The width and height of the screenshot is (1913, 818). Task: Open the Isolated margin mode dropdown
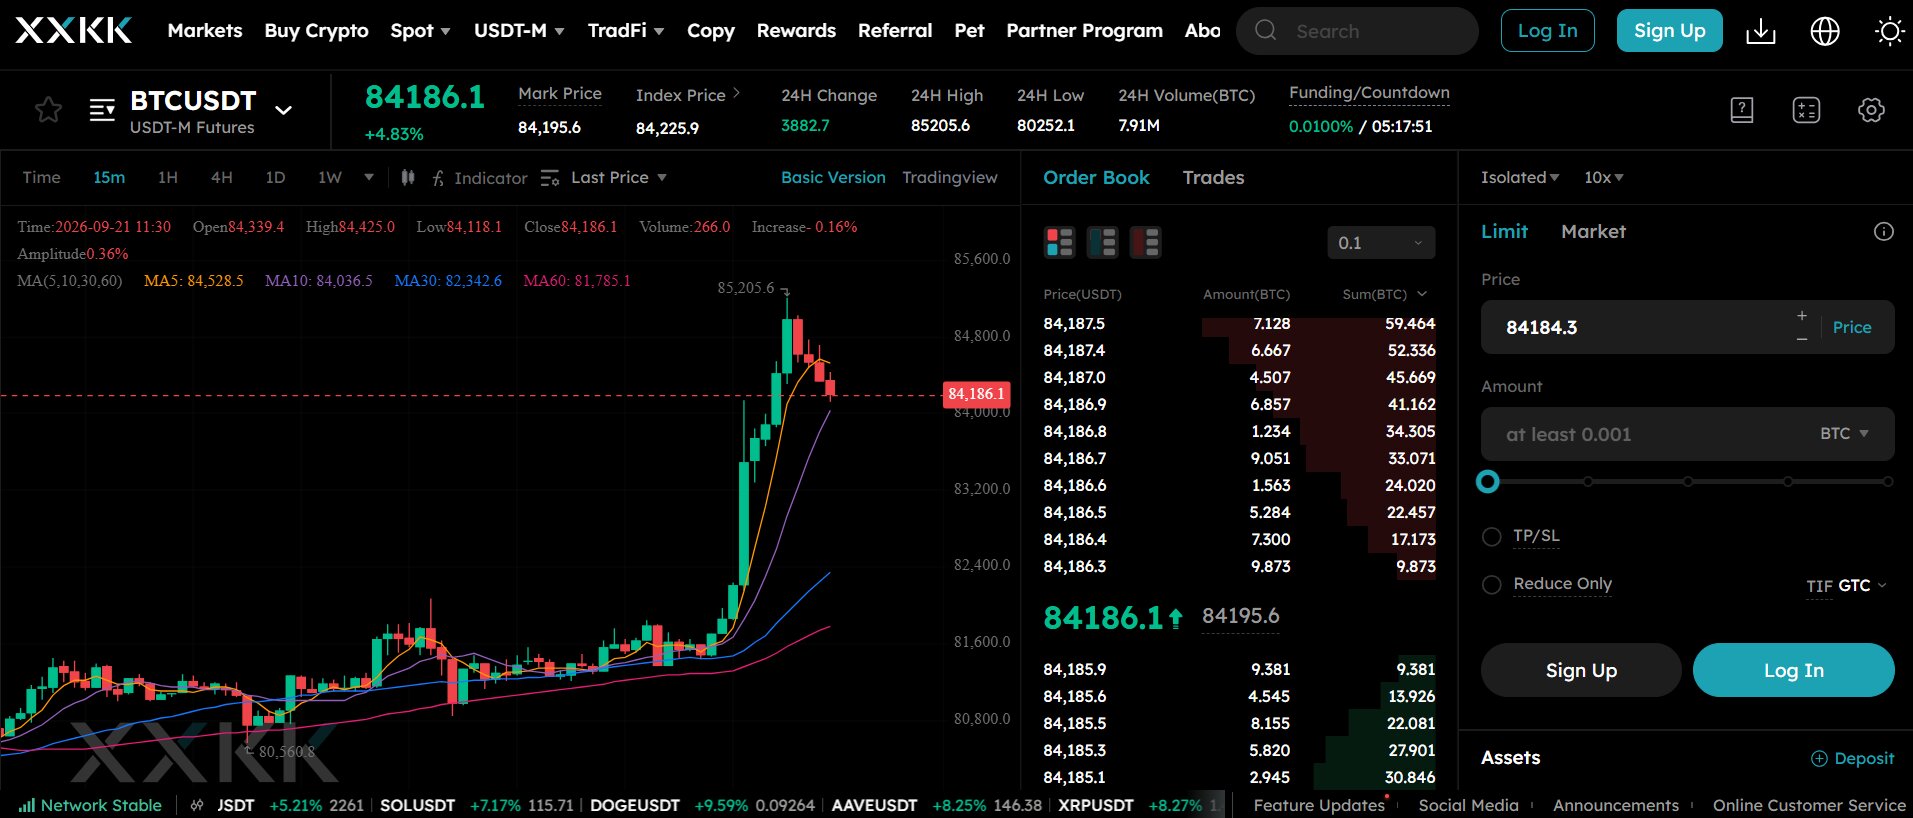pos(1519,177)
